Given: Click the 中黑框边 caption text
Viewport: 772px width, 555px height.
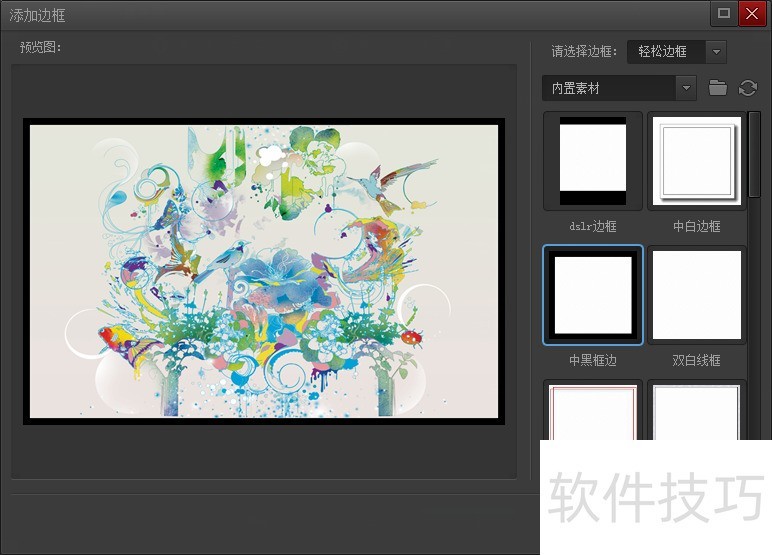Looking at the screenshot, I should click(x=592, y=360).
